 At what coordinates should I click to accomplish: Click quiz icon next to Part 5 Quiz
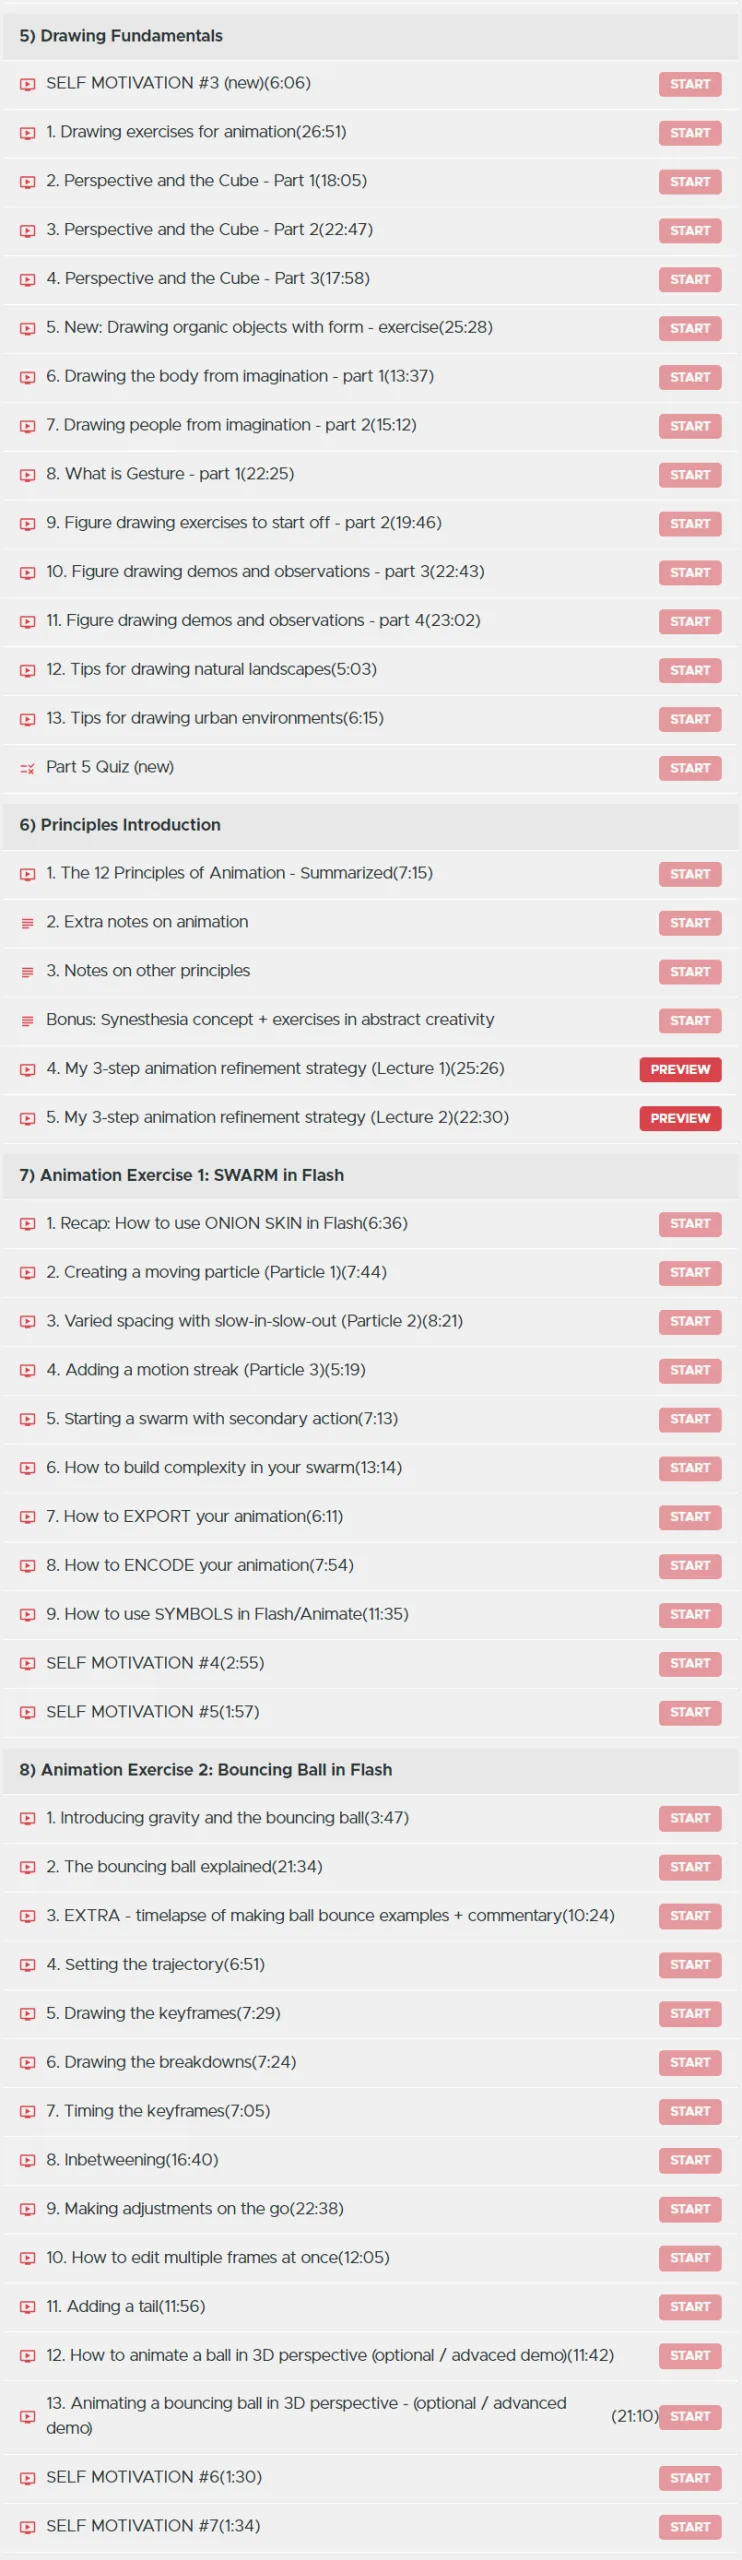point(28,769)
